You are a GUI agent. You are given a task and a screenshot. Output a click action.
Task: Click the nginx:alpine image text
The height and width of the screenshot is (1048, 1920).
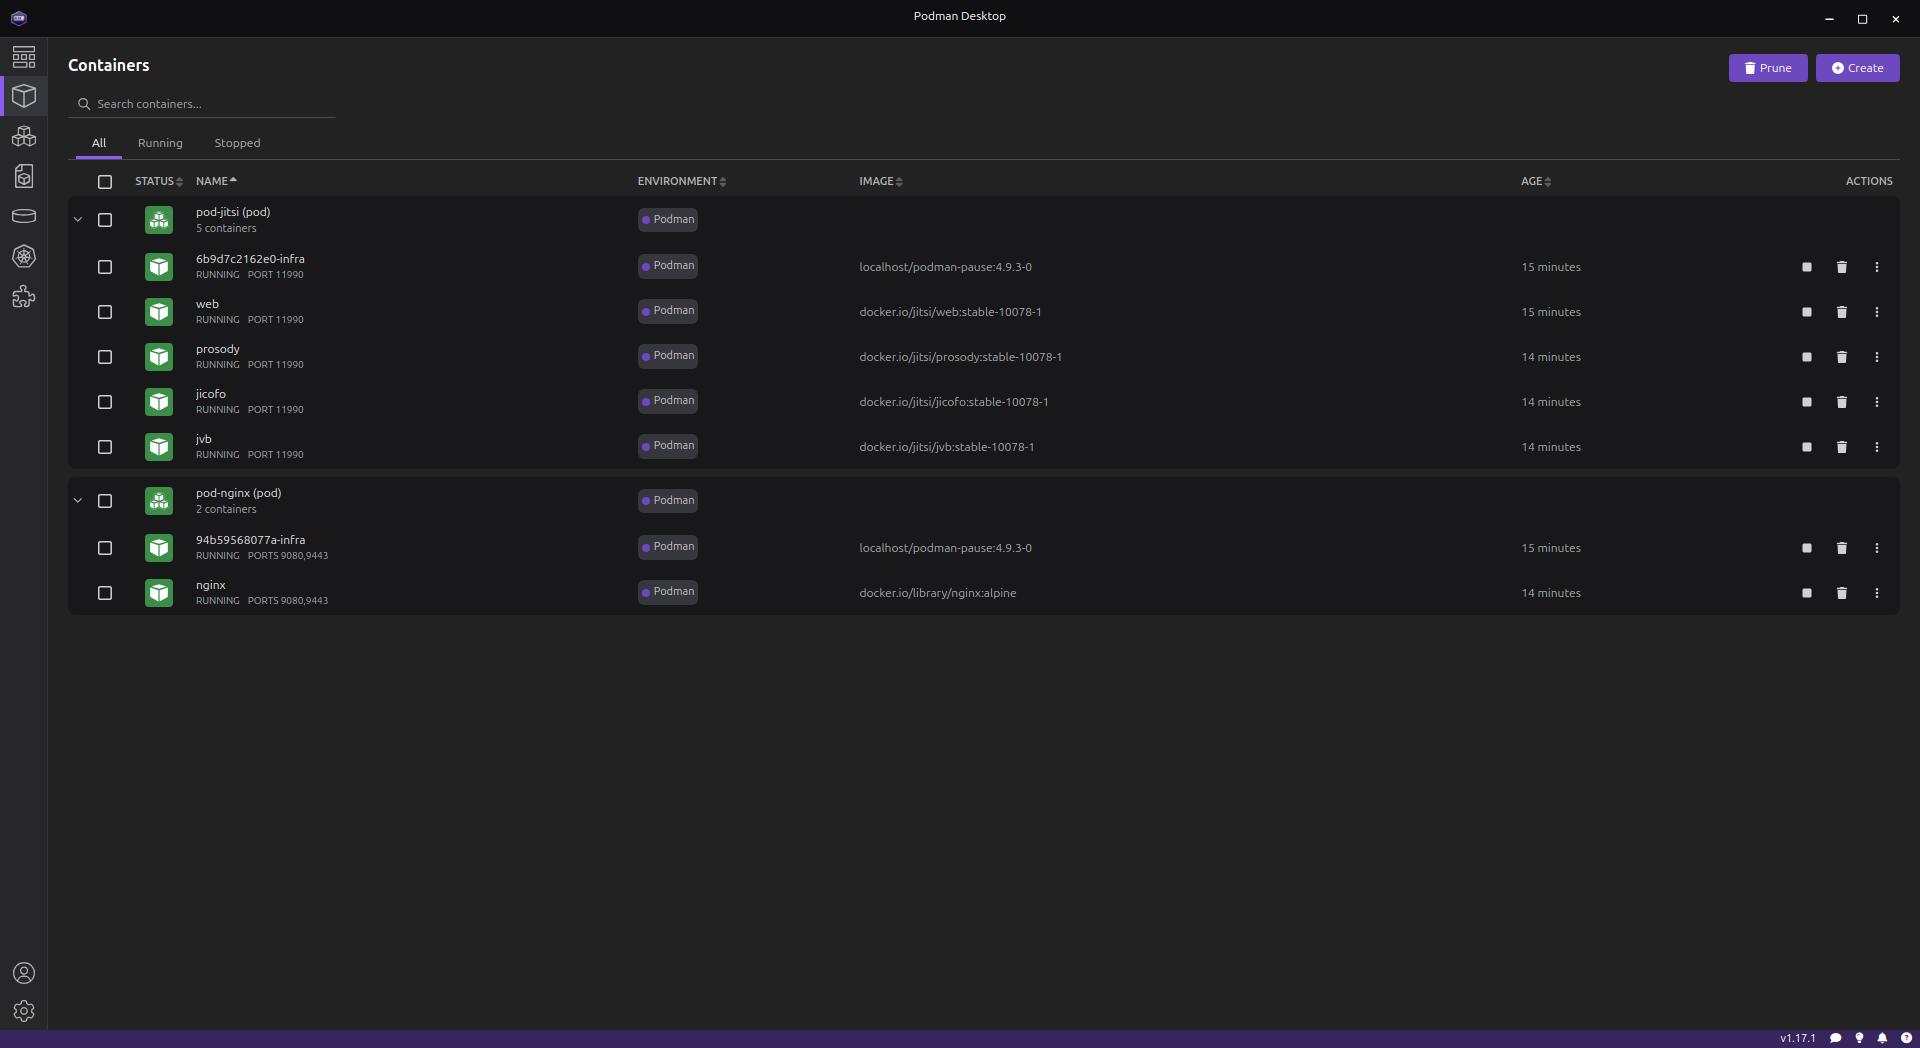point(938,593)
